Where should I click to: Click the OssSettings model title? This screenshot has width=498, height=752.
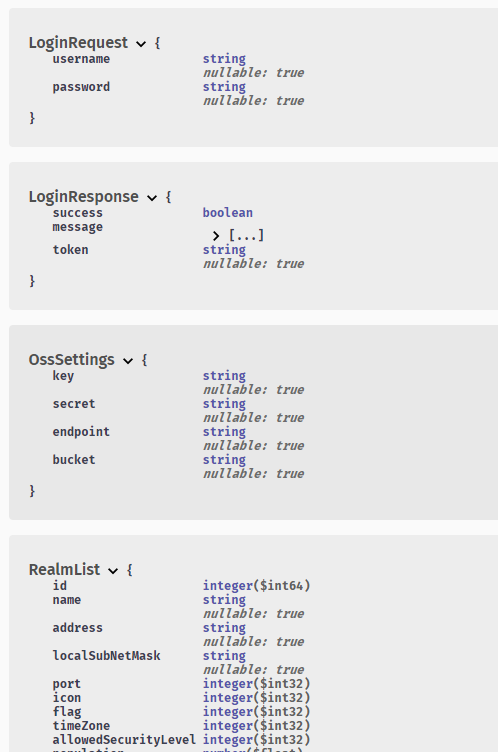[x=71, y=360]
